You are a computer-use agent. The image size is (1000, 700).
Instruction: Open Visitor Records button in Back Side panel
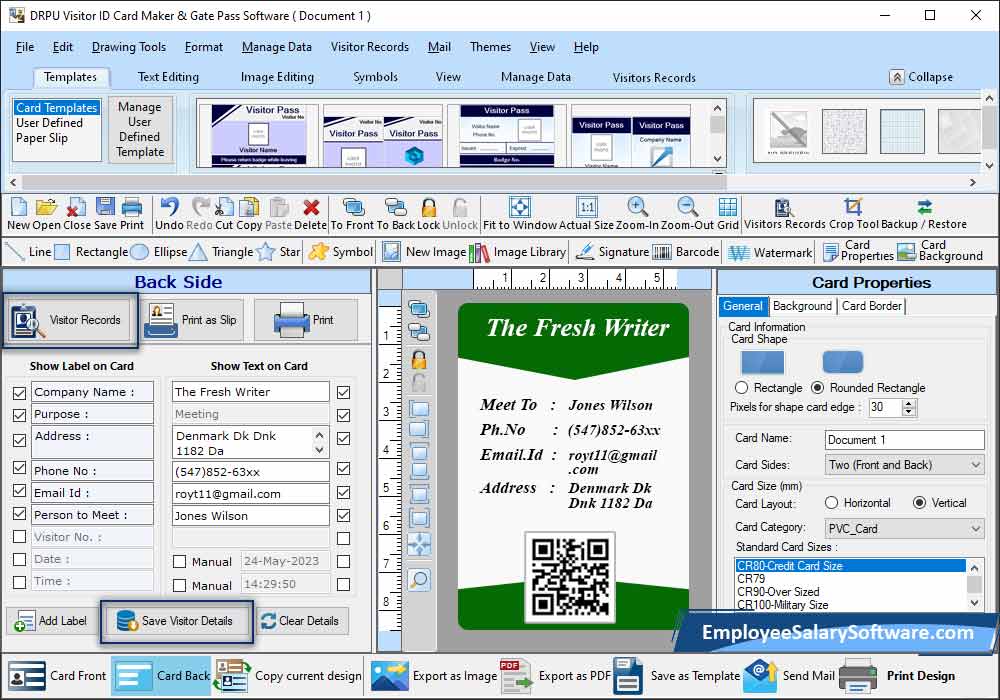[70, 320]
